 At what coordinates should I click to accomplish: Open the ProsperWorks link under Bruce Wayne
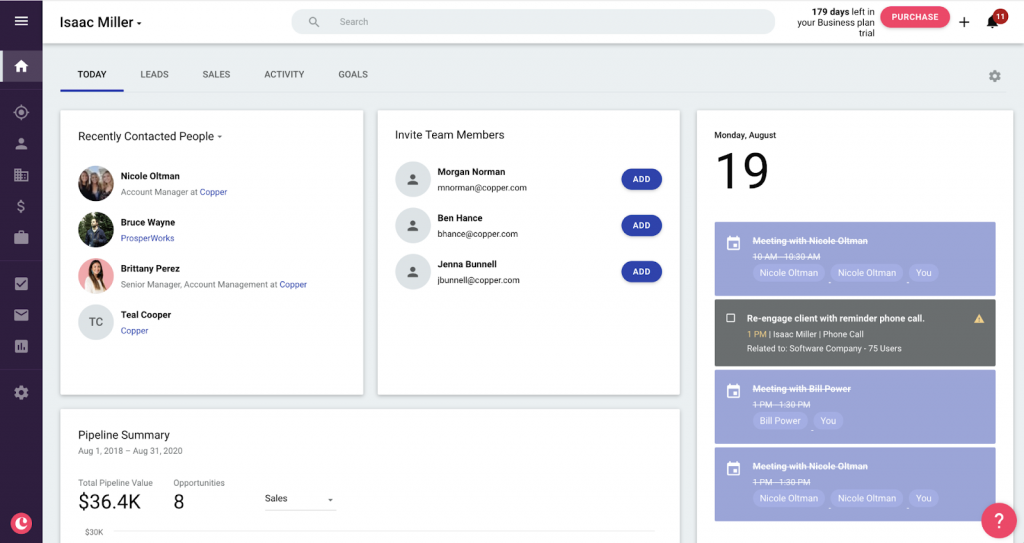click(147, 239)
